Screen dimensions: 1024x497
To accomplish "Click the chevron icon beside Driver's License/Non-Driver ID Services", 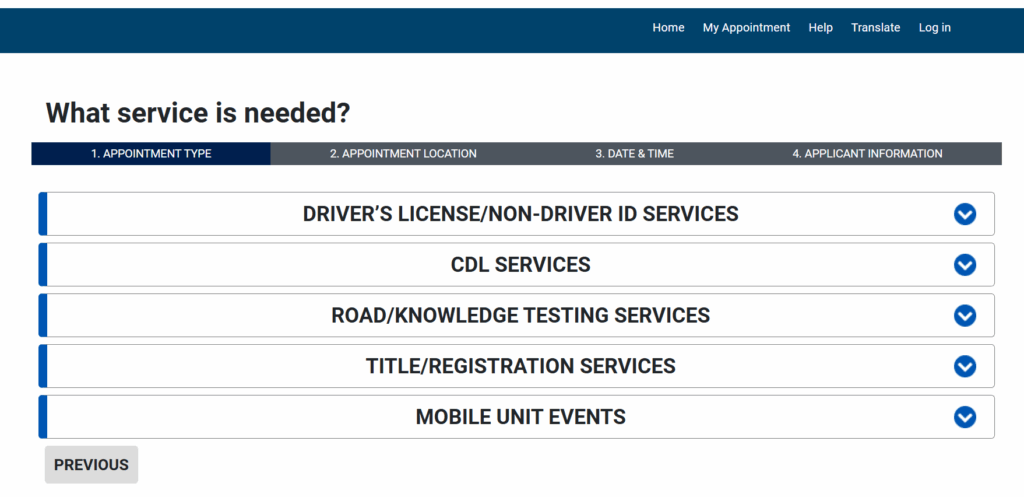I will coord(964,214).
